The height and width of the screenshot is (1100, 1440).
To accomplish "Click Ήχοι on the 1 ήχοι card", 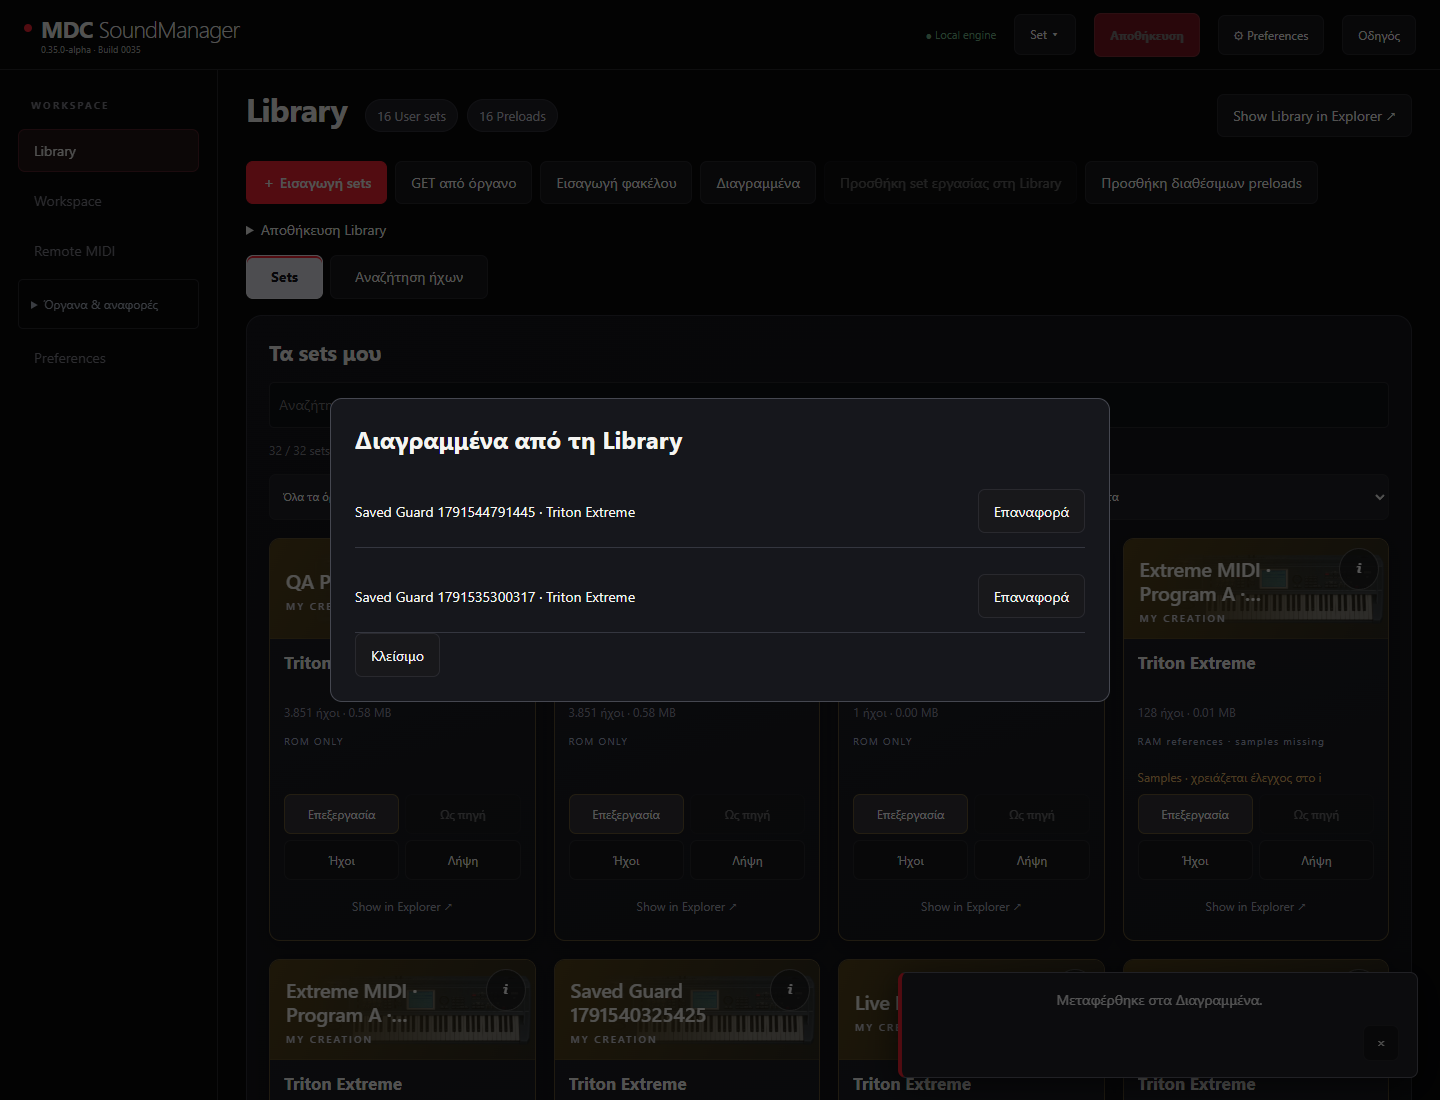I will (910, 861).
